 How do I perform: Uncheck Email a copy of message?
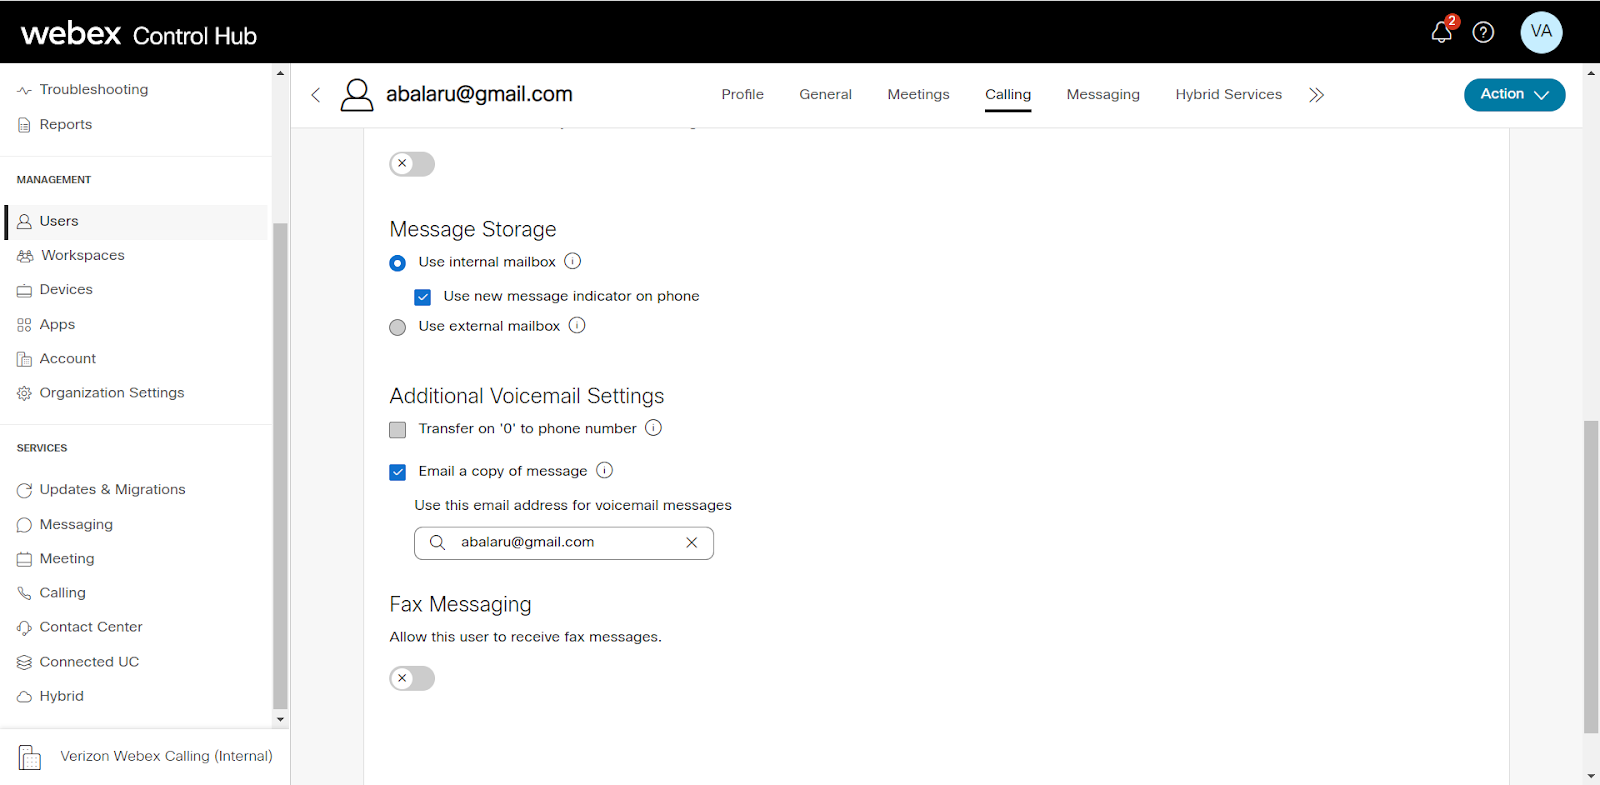pos(397,472)
